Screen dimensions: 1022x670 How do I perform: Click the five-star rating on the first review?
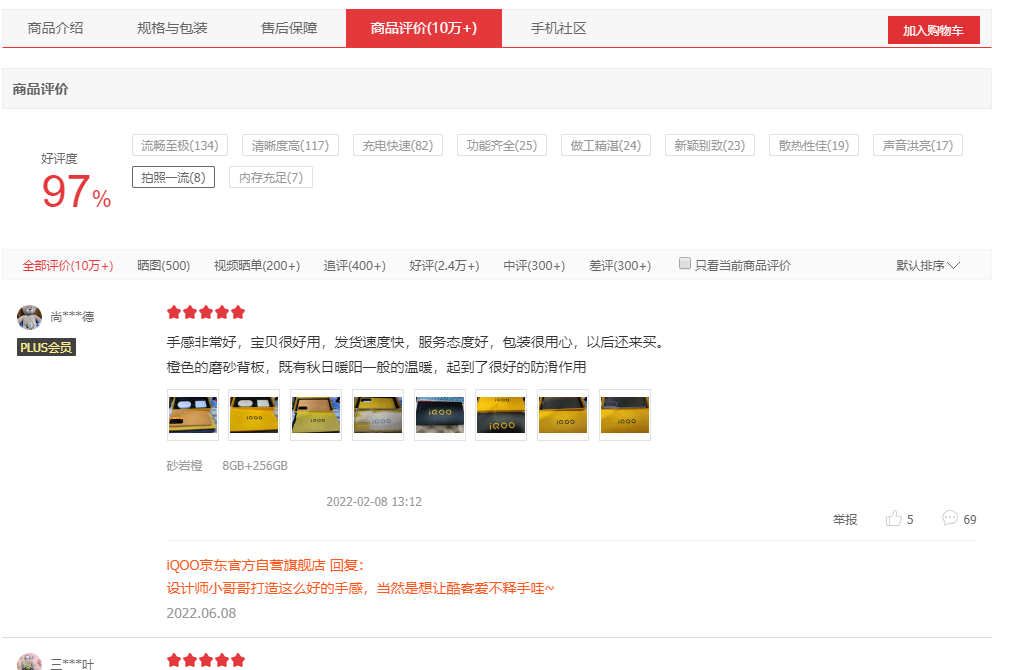pos(205,312)
